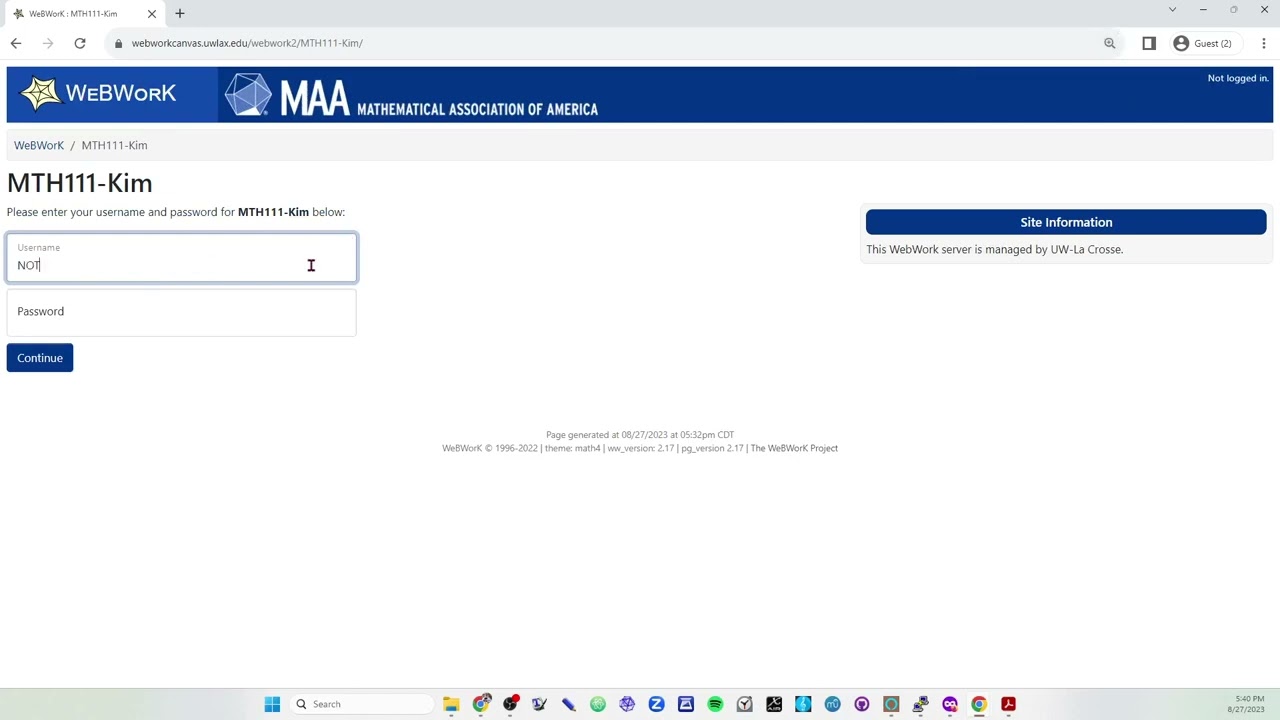The width and height of the screenshot is (1280, 720).
Task: Open the purple polyhedron taskbar icon
Action: coord(627,704)
